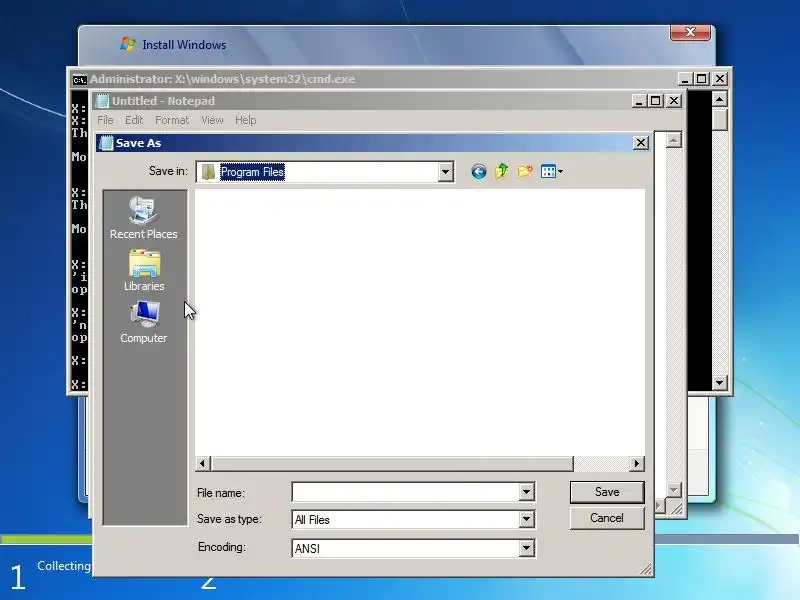
Task: Open the View menu icon dropdown
Action: (552, 171)
